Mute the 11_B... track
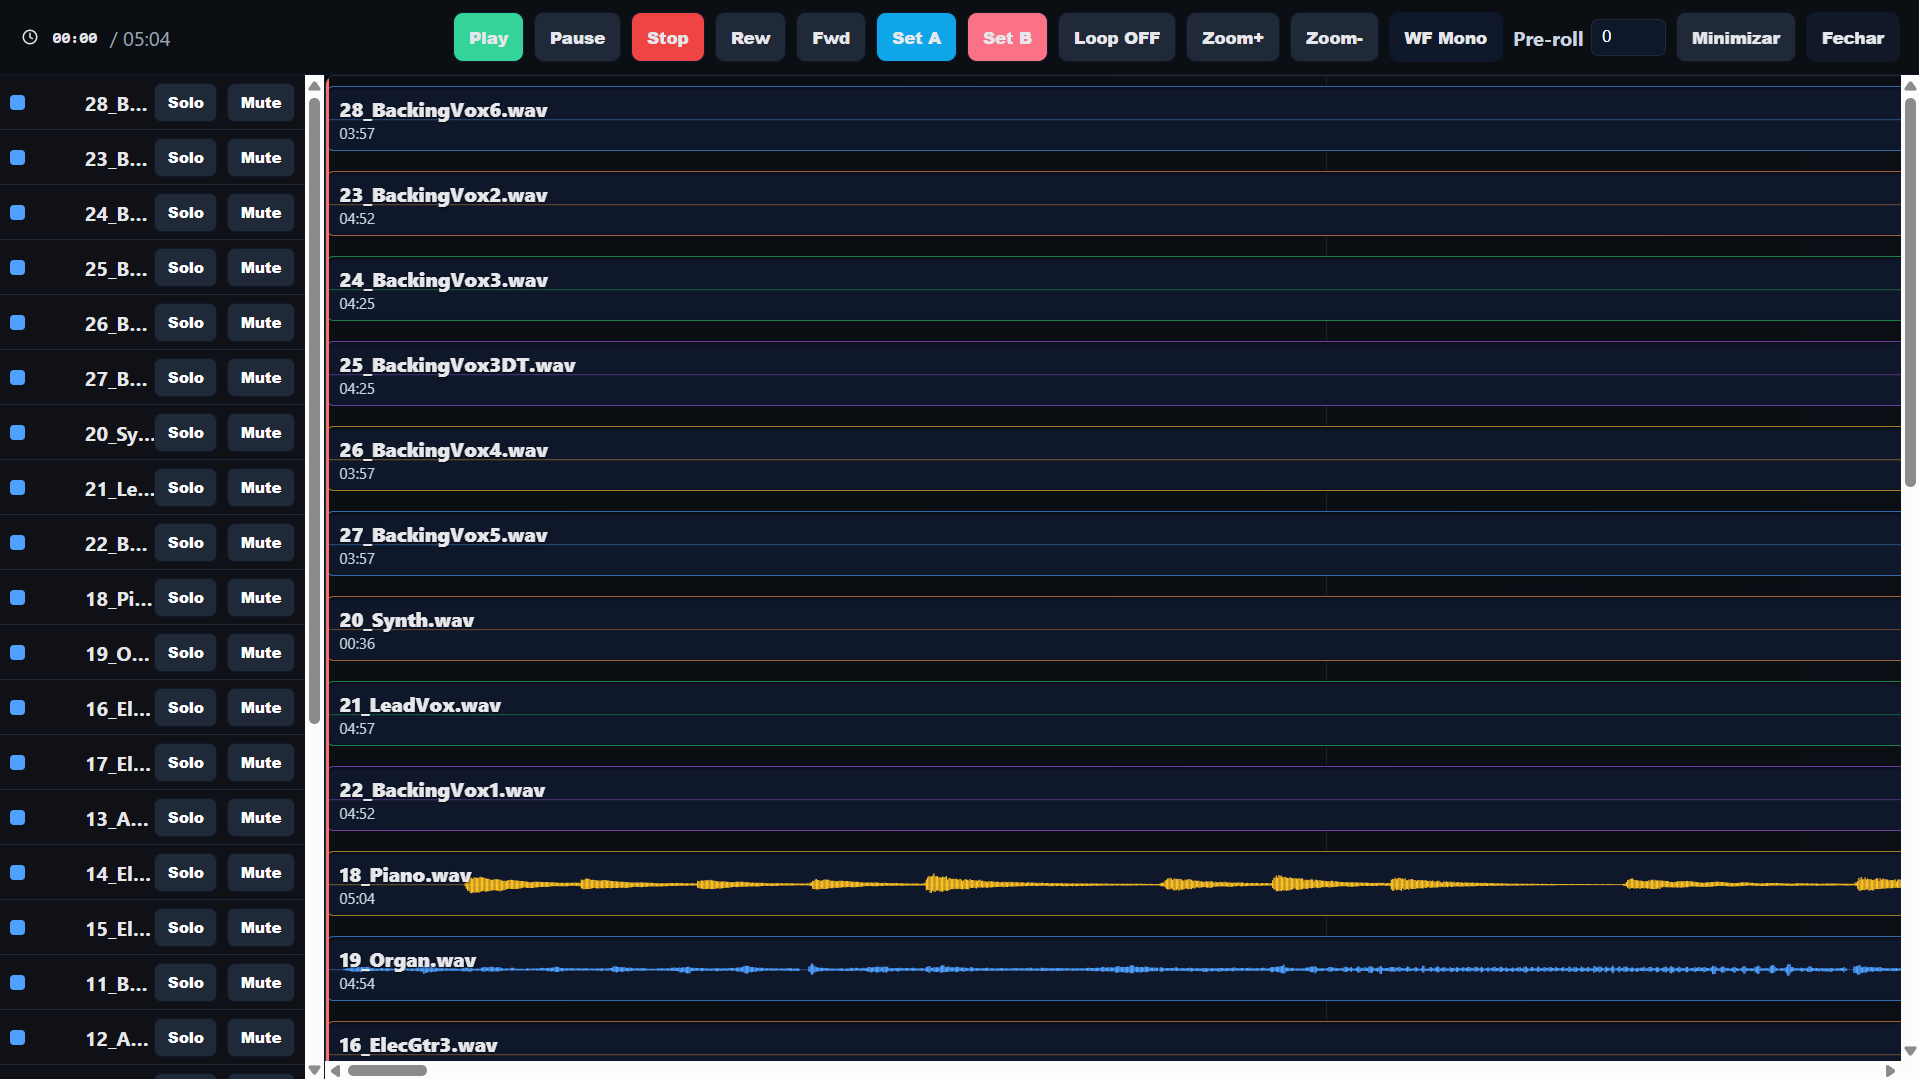 pos(261,983)
